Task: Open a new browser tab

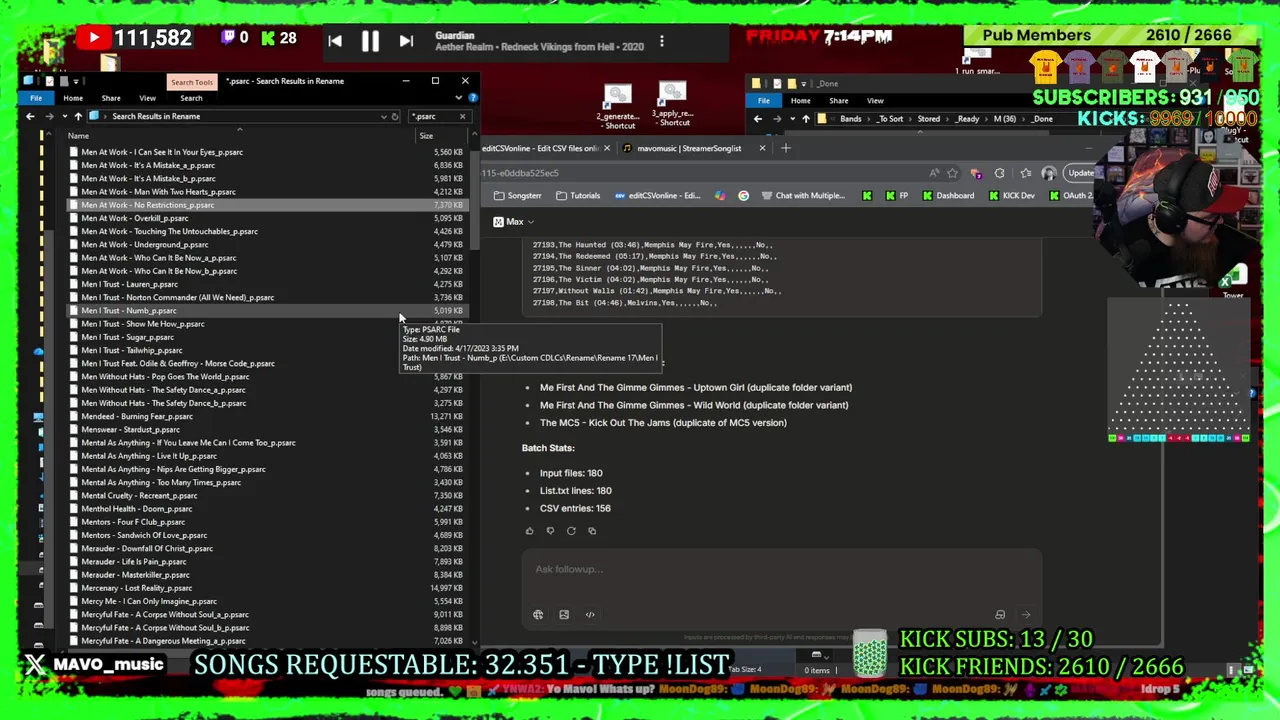Action: (x=786, y=148)
